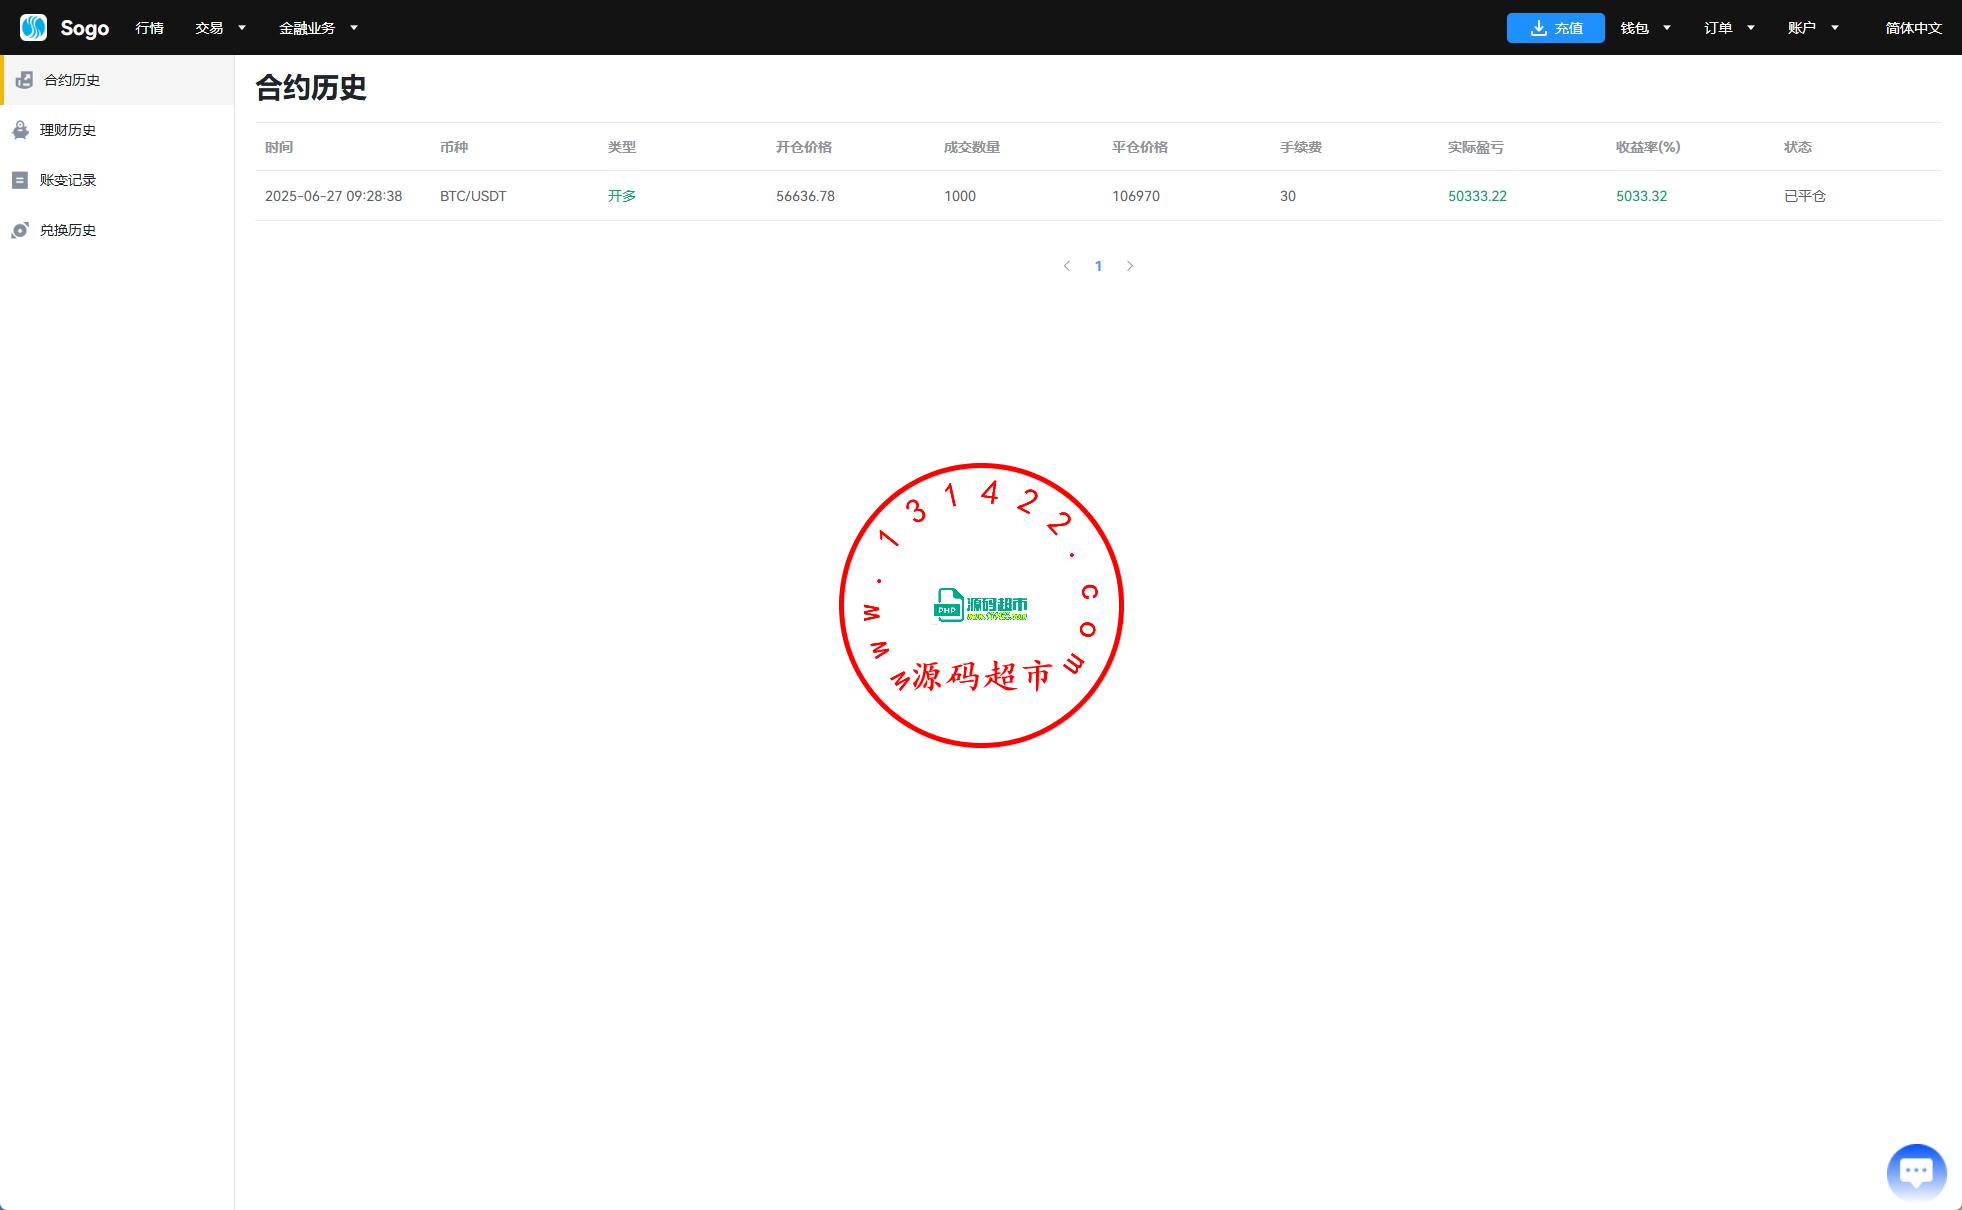Viewport: 1962px width, 1210px height.
Task: Open the live chat support bubble
Action: 1915,1171
